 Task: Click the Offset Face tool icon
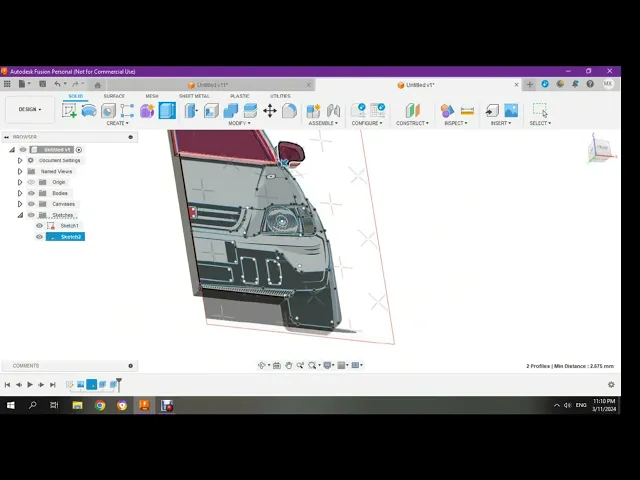250,110
